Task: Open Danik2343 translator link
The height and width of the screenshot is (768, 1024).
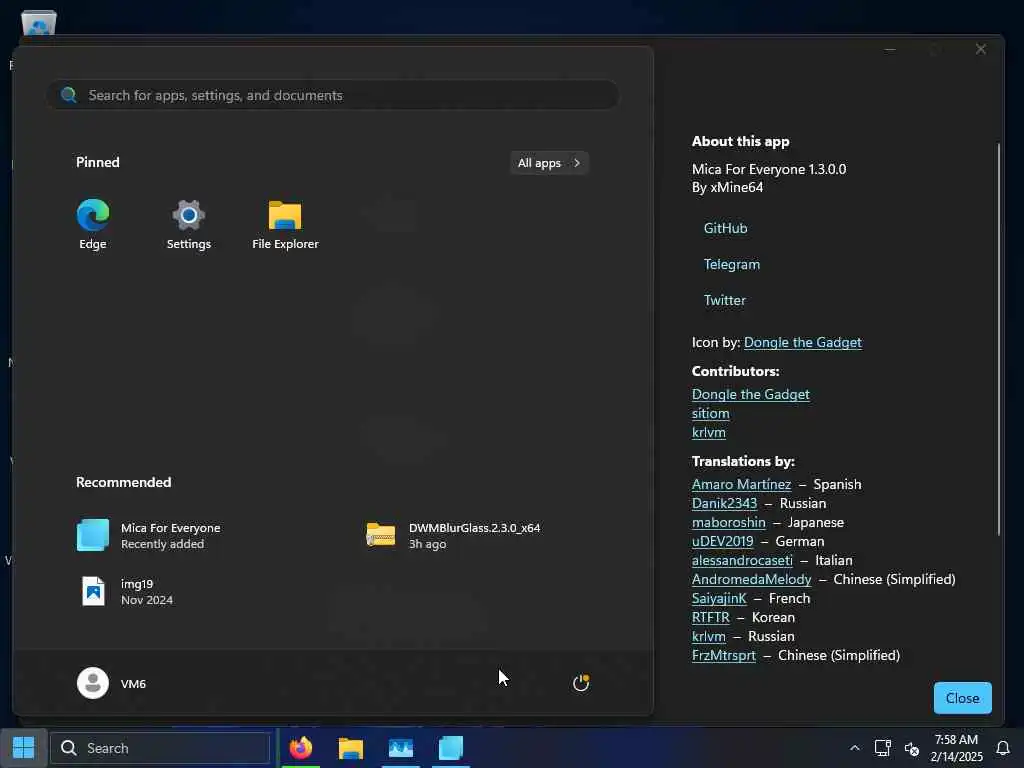Action: point(724,503)
